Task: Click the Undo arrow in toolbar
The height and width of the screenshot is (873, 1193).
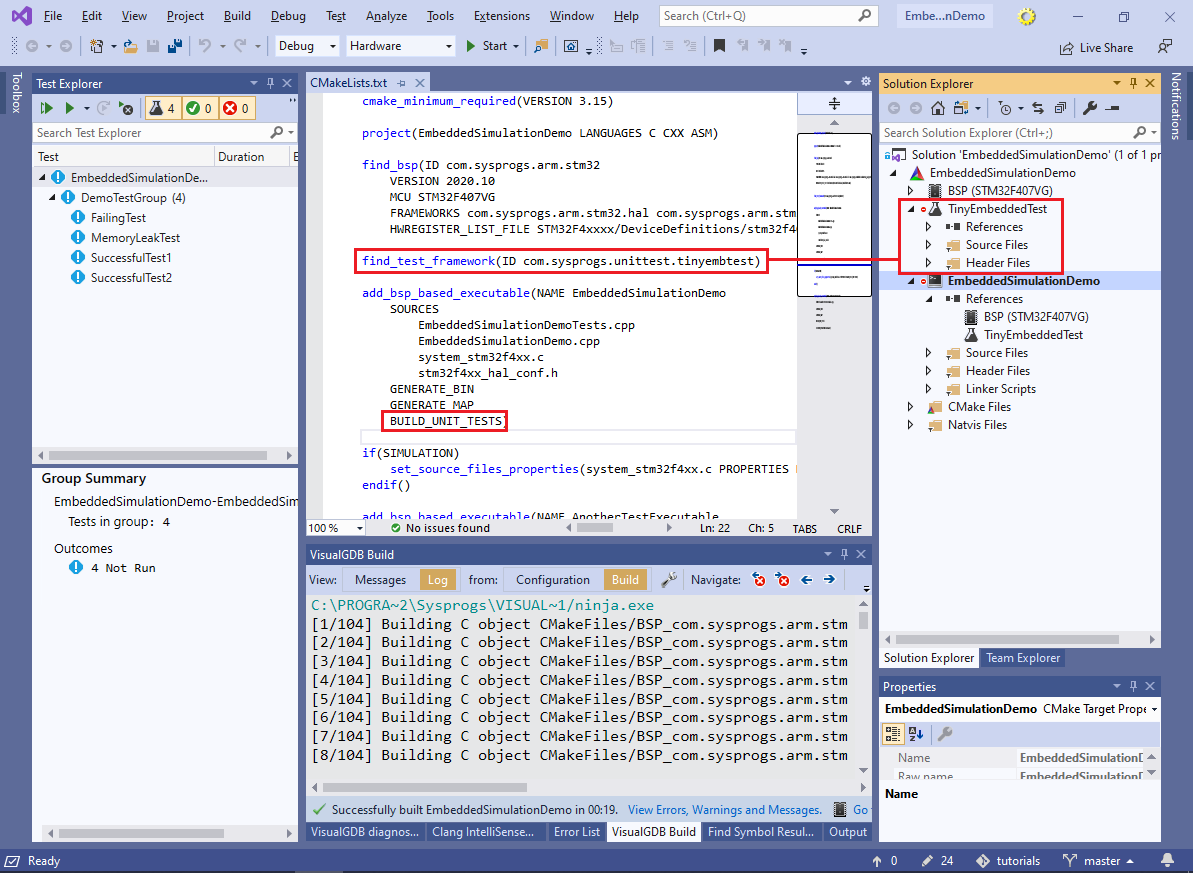Action: 204,46
